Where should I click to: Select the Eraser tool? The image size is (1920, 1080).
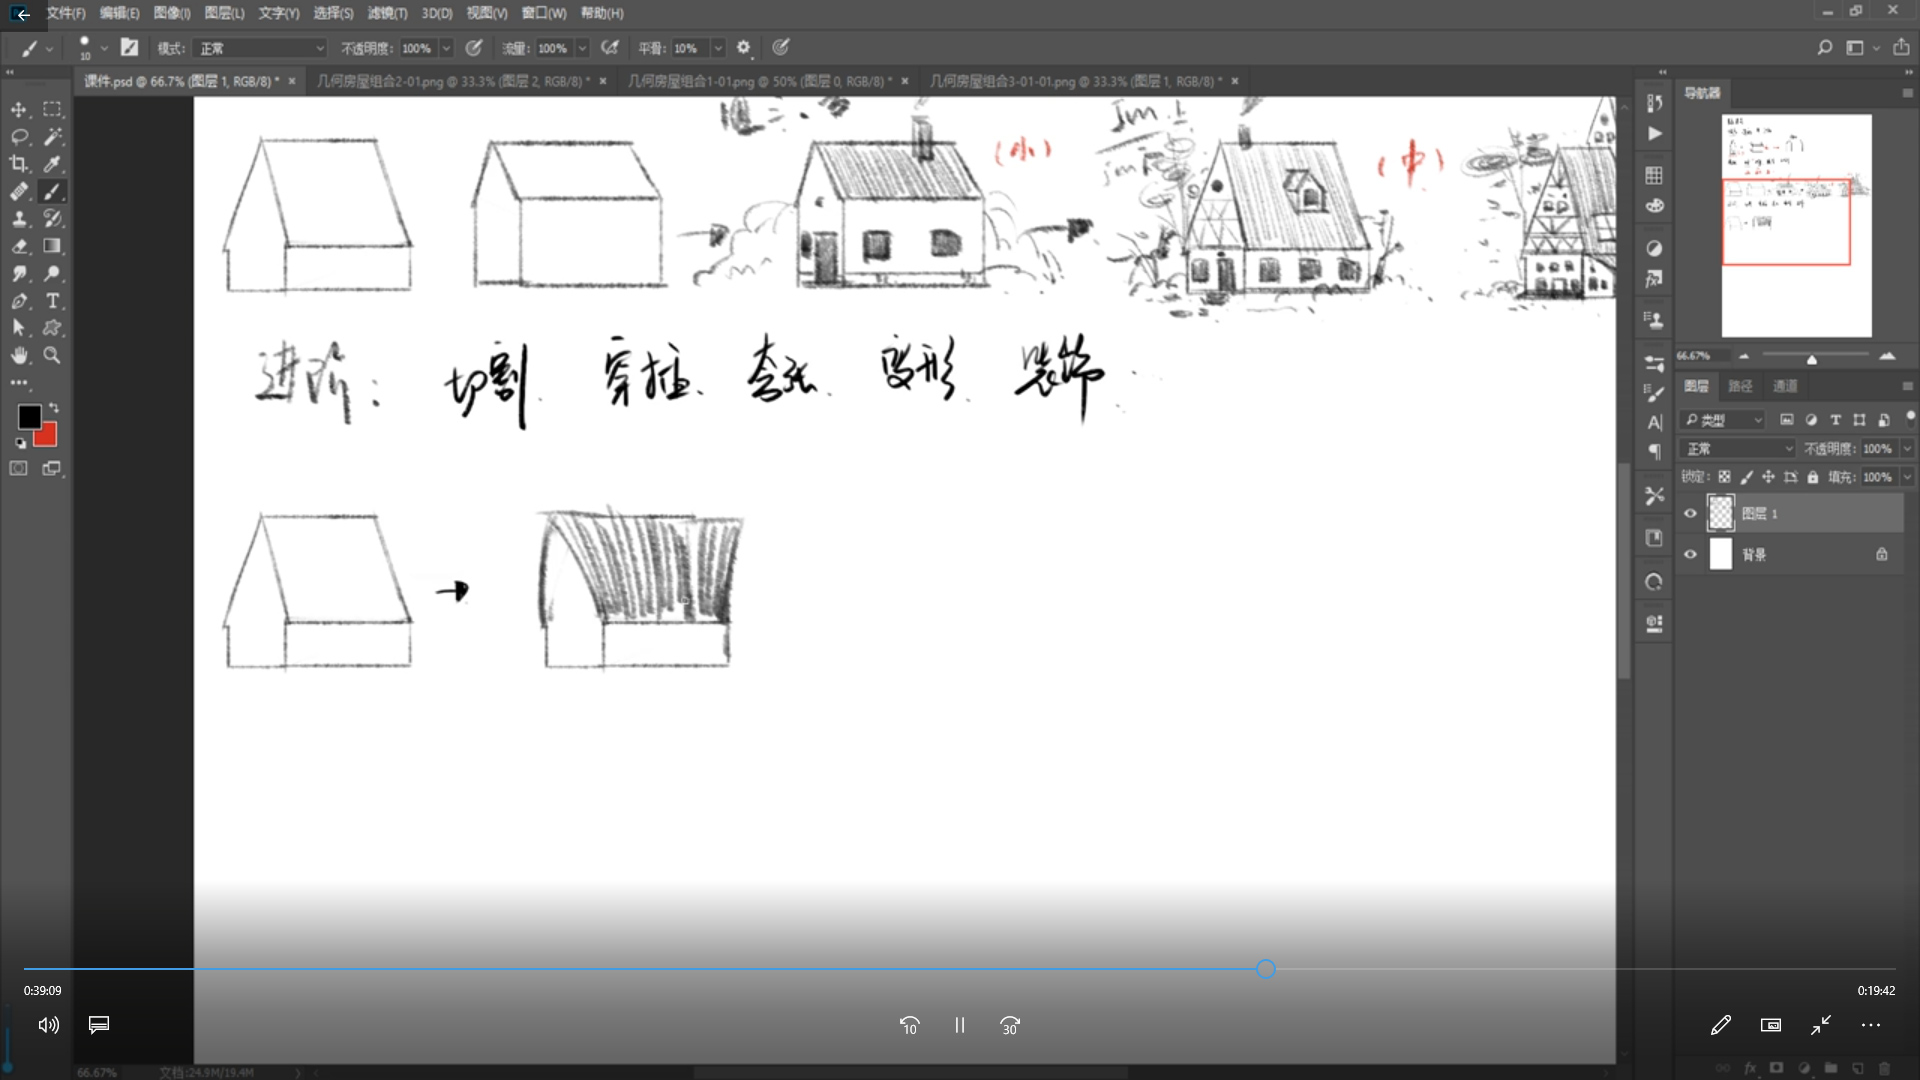(19, 246)
